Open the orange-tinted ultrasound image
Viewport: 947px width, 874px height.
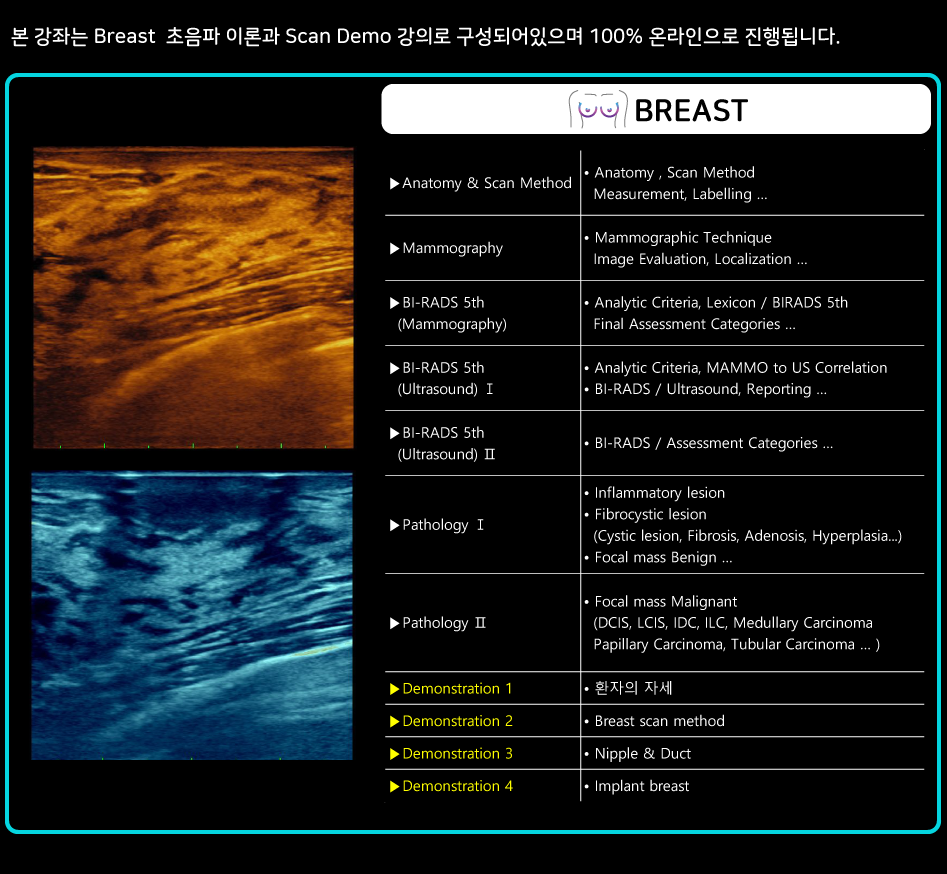(193, 298)
